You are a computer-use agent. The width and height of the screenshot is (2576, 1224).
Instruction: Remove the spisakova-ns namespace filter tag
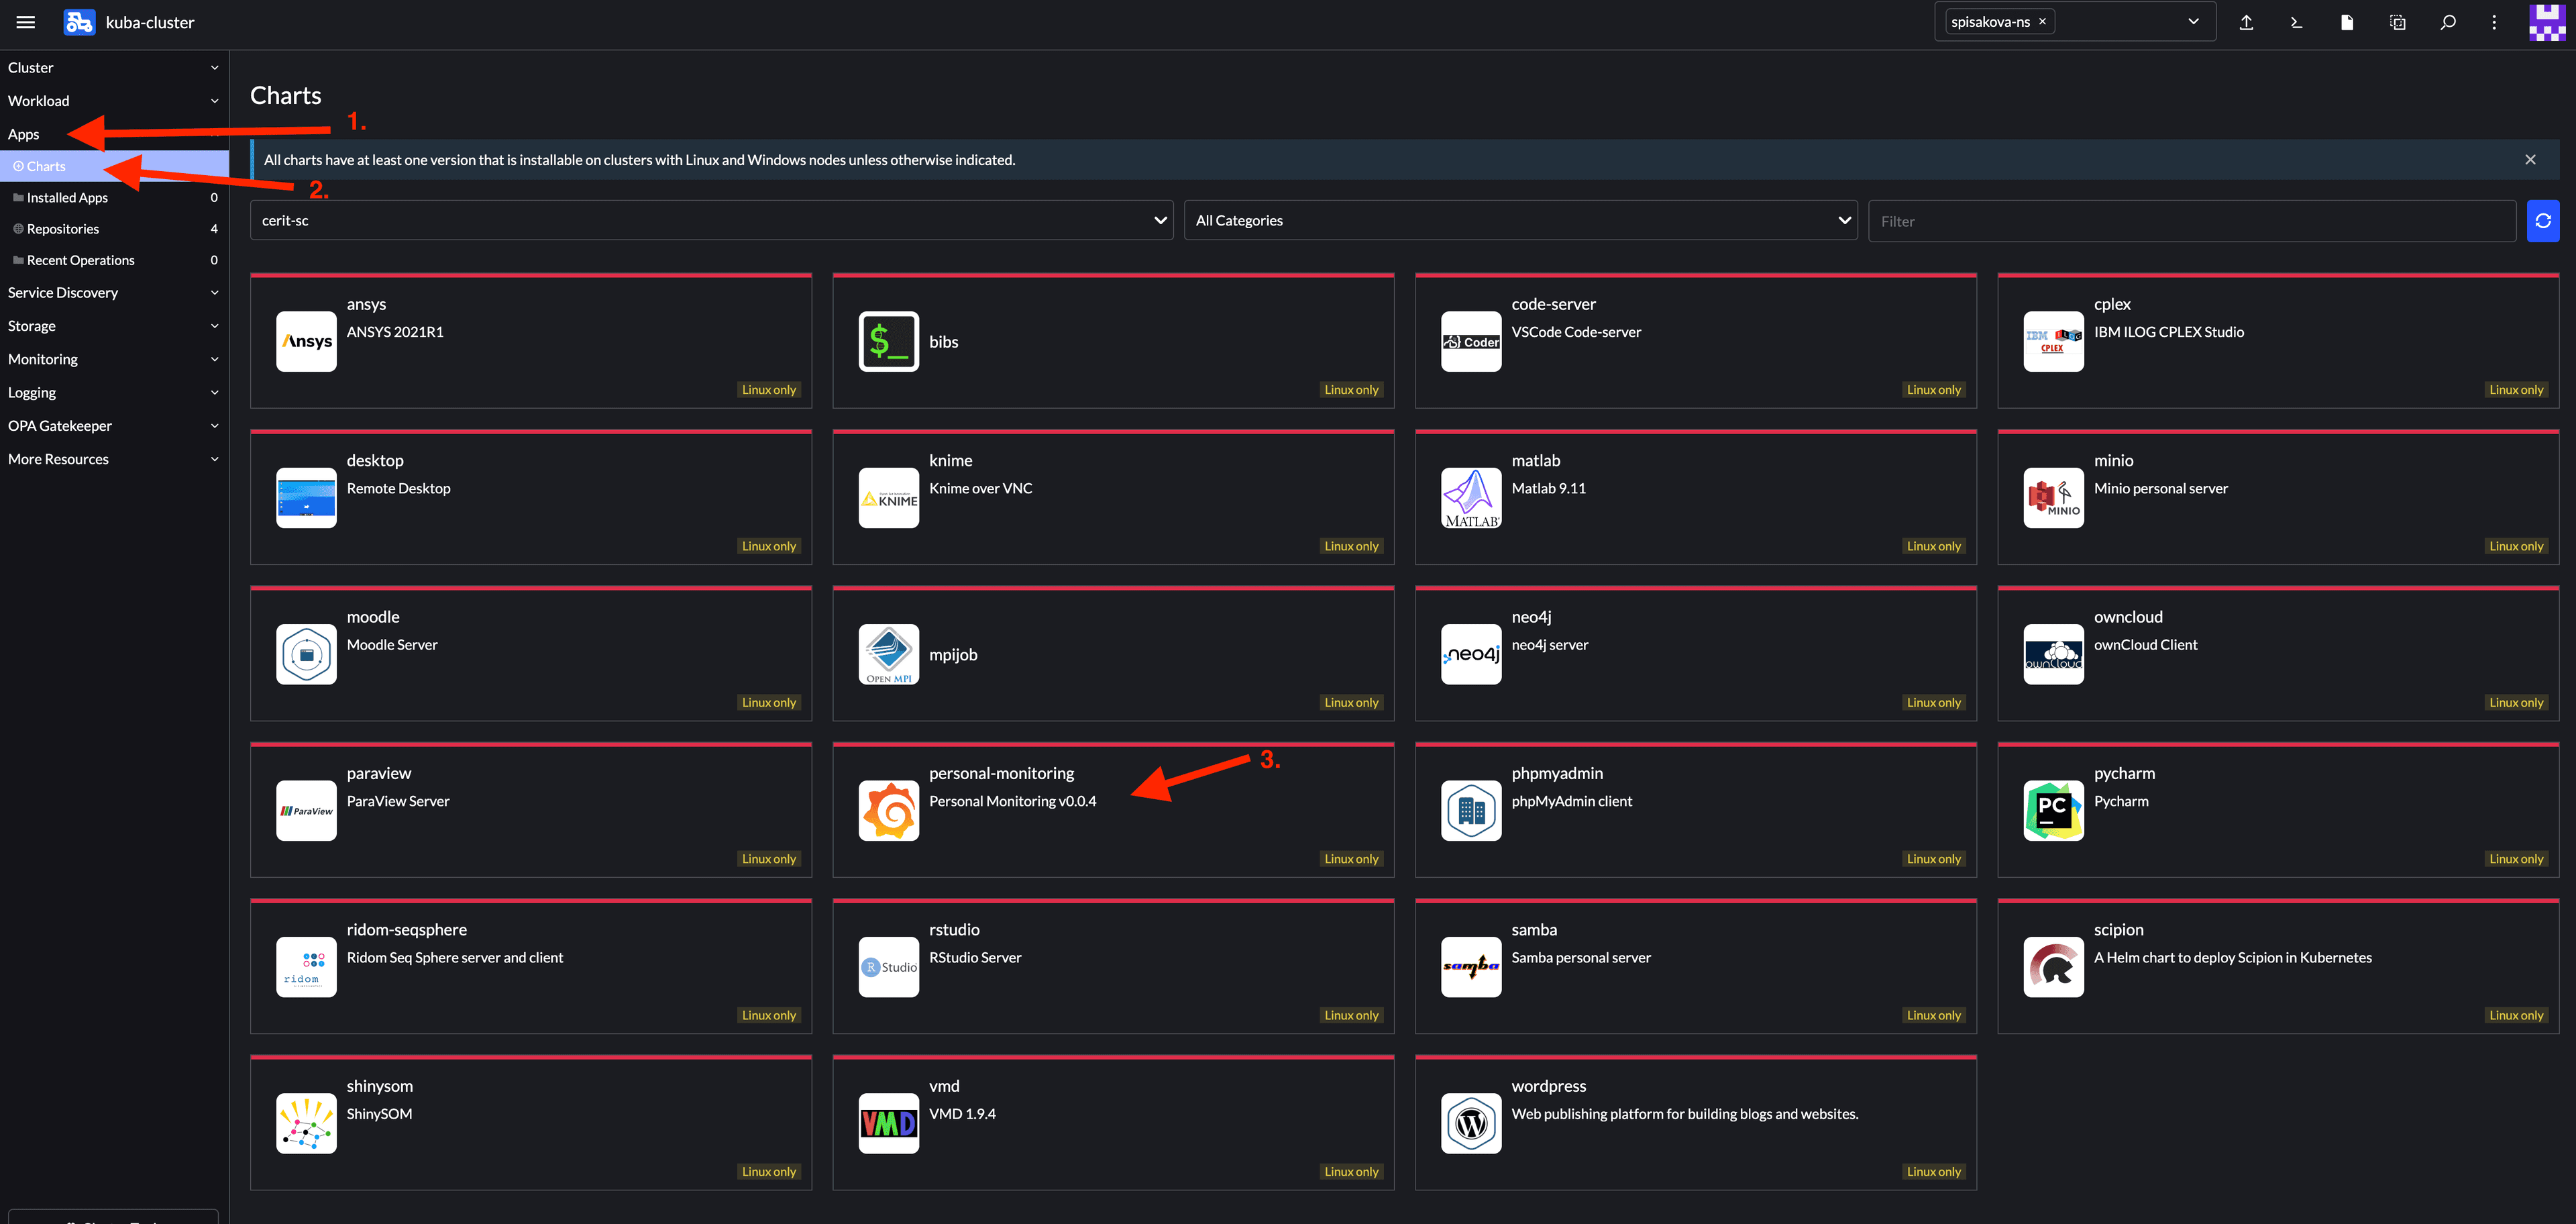click(2042, 22)
